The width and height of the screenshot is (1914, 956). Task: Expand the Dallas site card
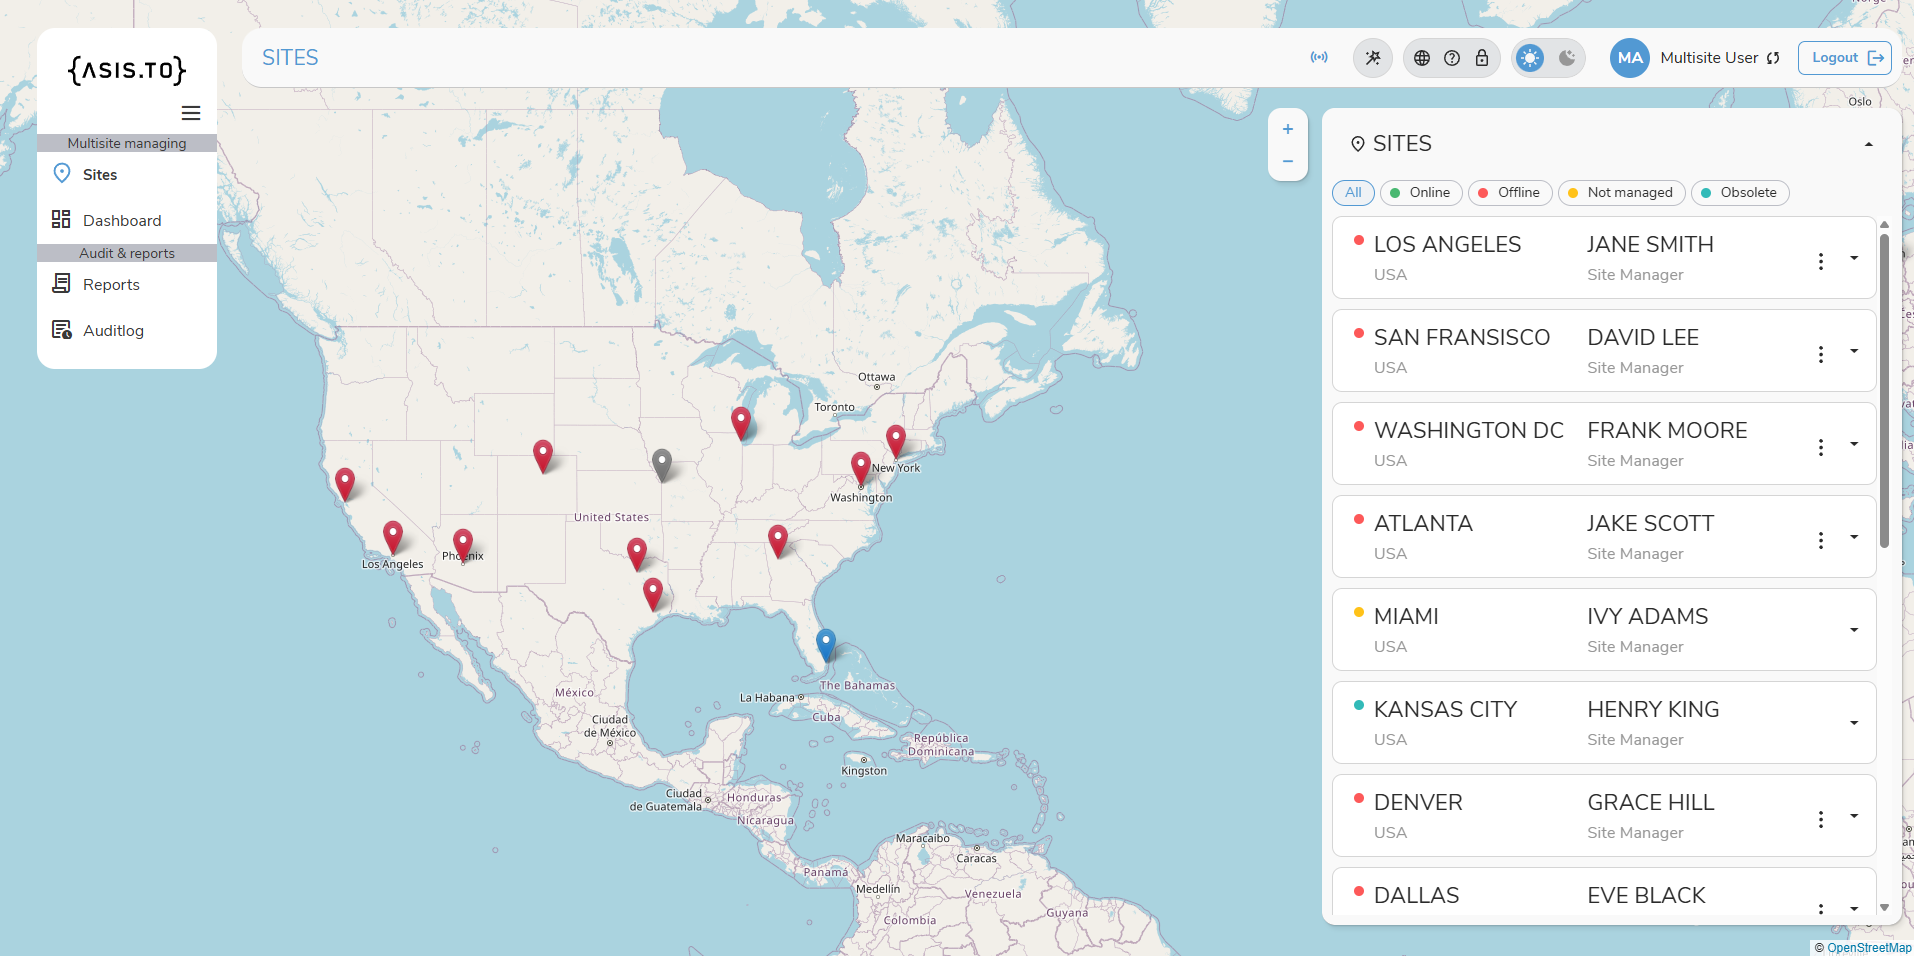pos(1854,909)
